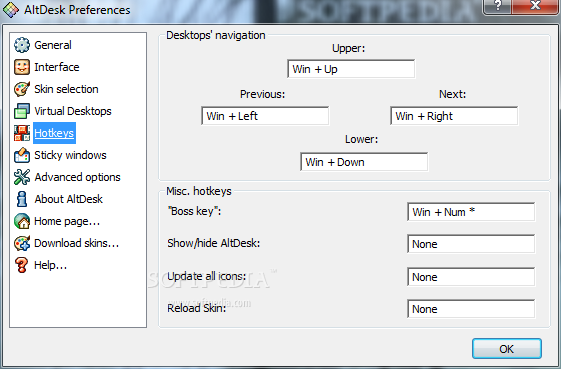This screenshot has width=561, height=369.
Task: Click the Show/hide AltDesk: label
Action: coord(214,243)
